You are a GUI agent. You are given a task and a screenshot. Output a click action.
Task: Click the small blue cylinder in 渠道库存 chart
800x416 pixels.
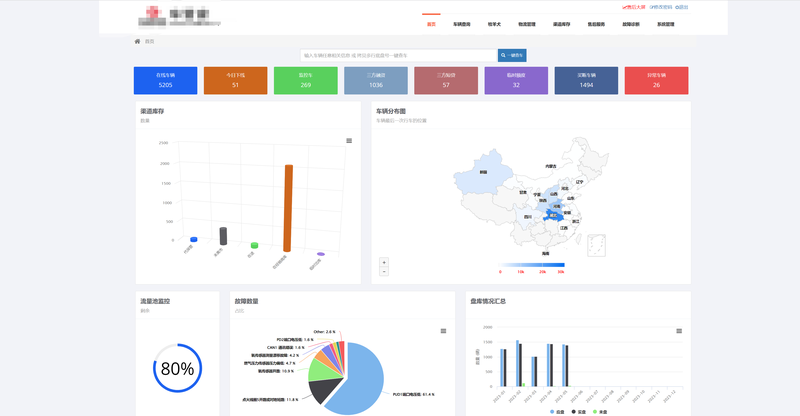coord(194,239)
